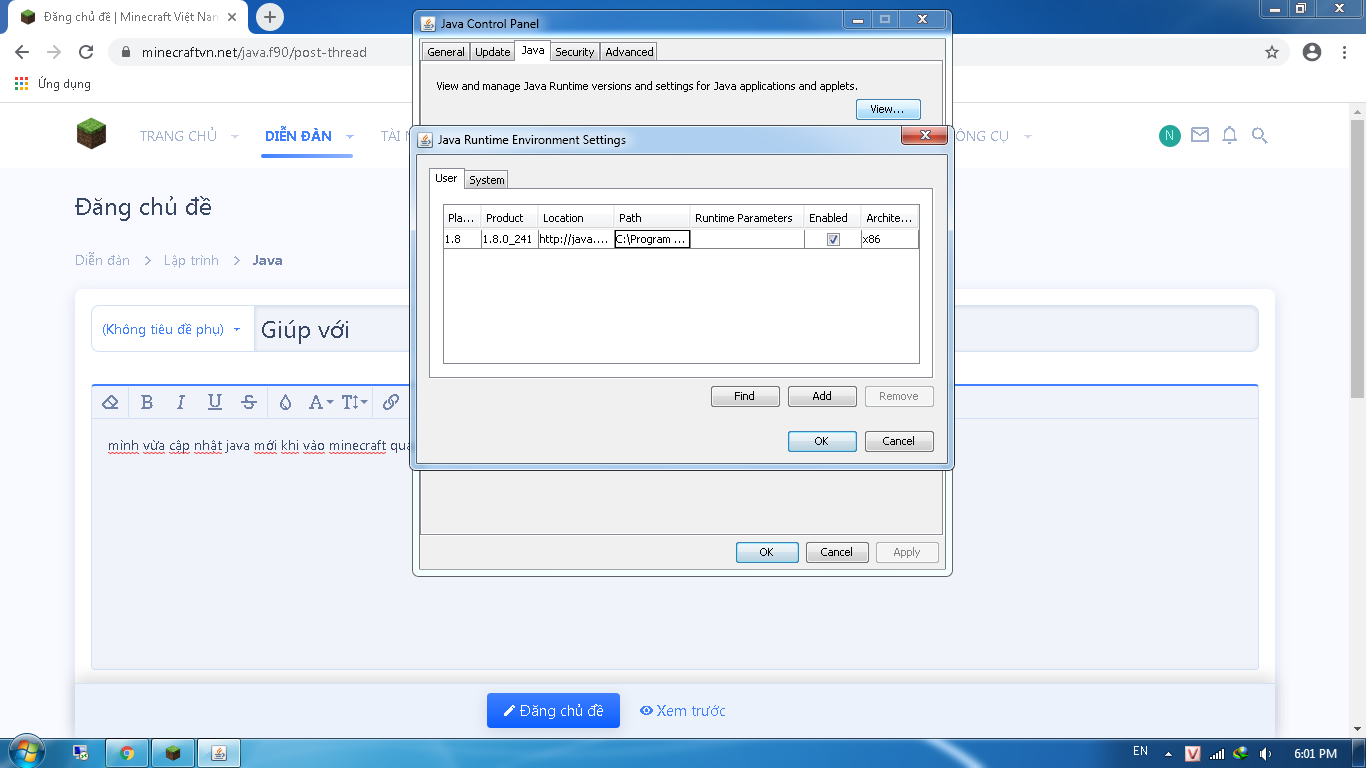
Task: Click the site search magnifier icon
Action: coord(1260,135)
